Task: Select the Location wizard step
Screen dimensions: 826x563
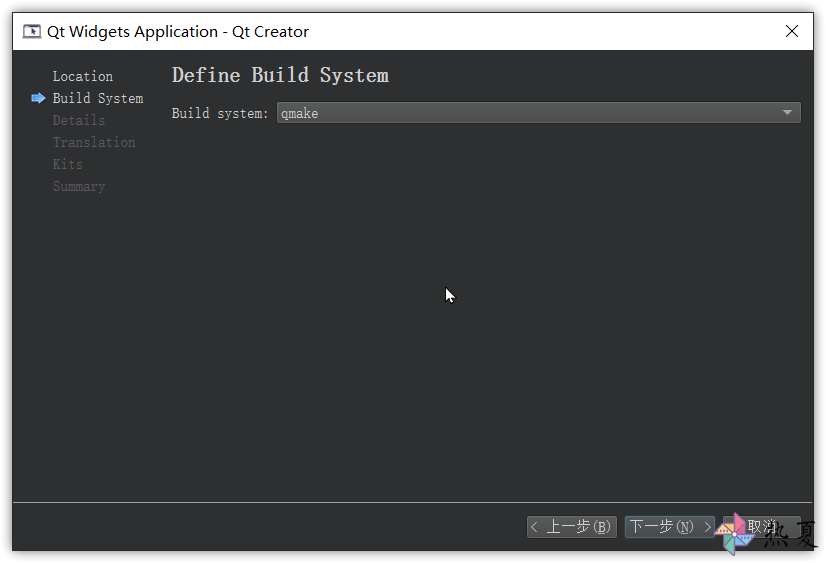Action: tap(83, 76)
